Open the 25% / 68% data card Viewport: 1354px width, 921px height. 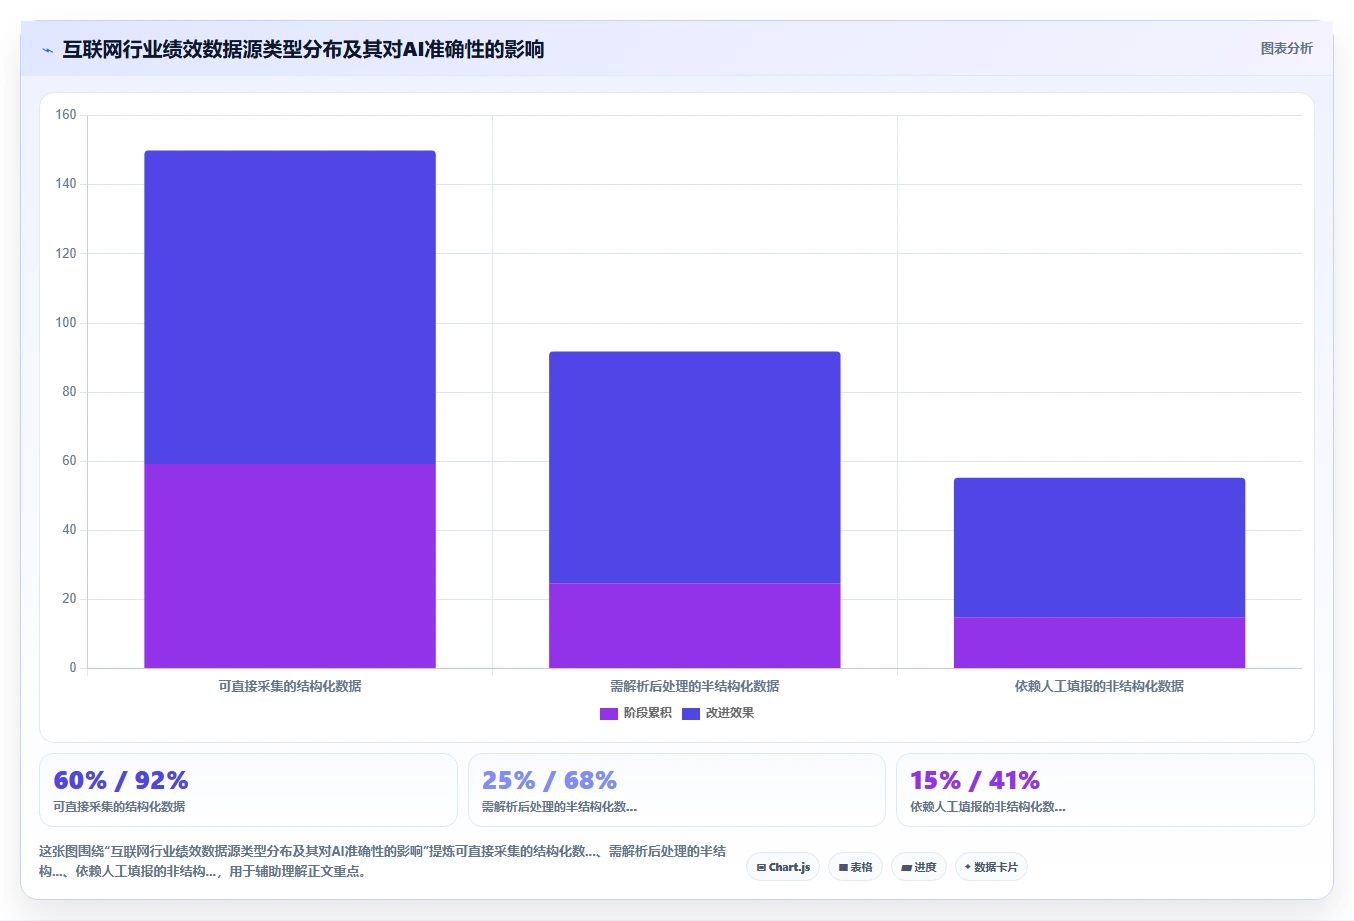(677, 790)
